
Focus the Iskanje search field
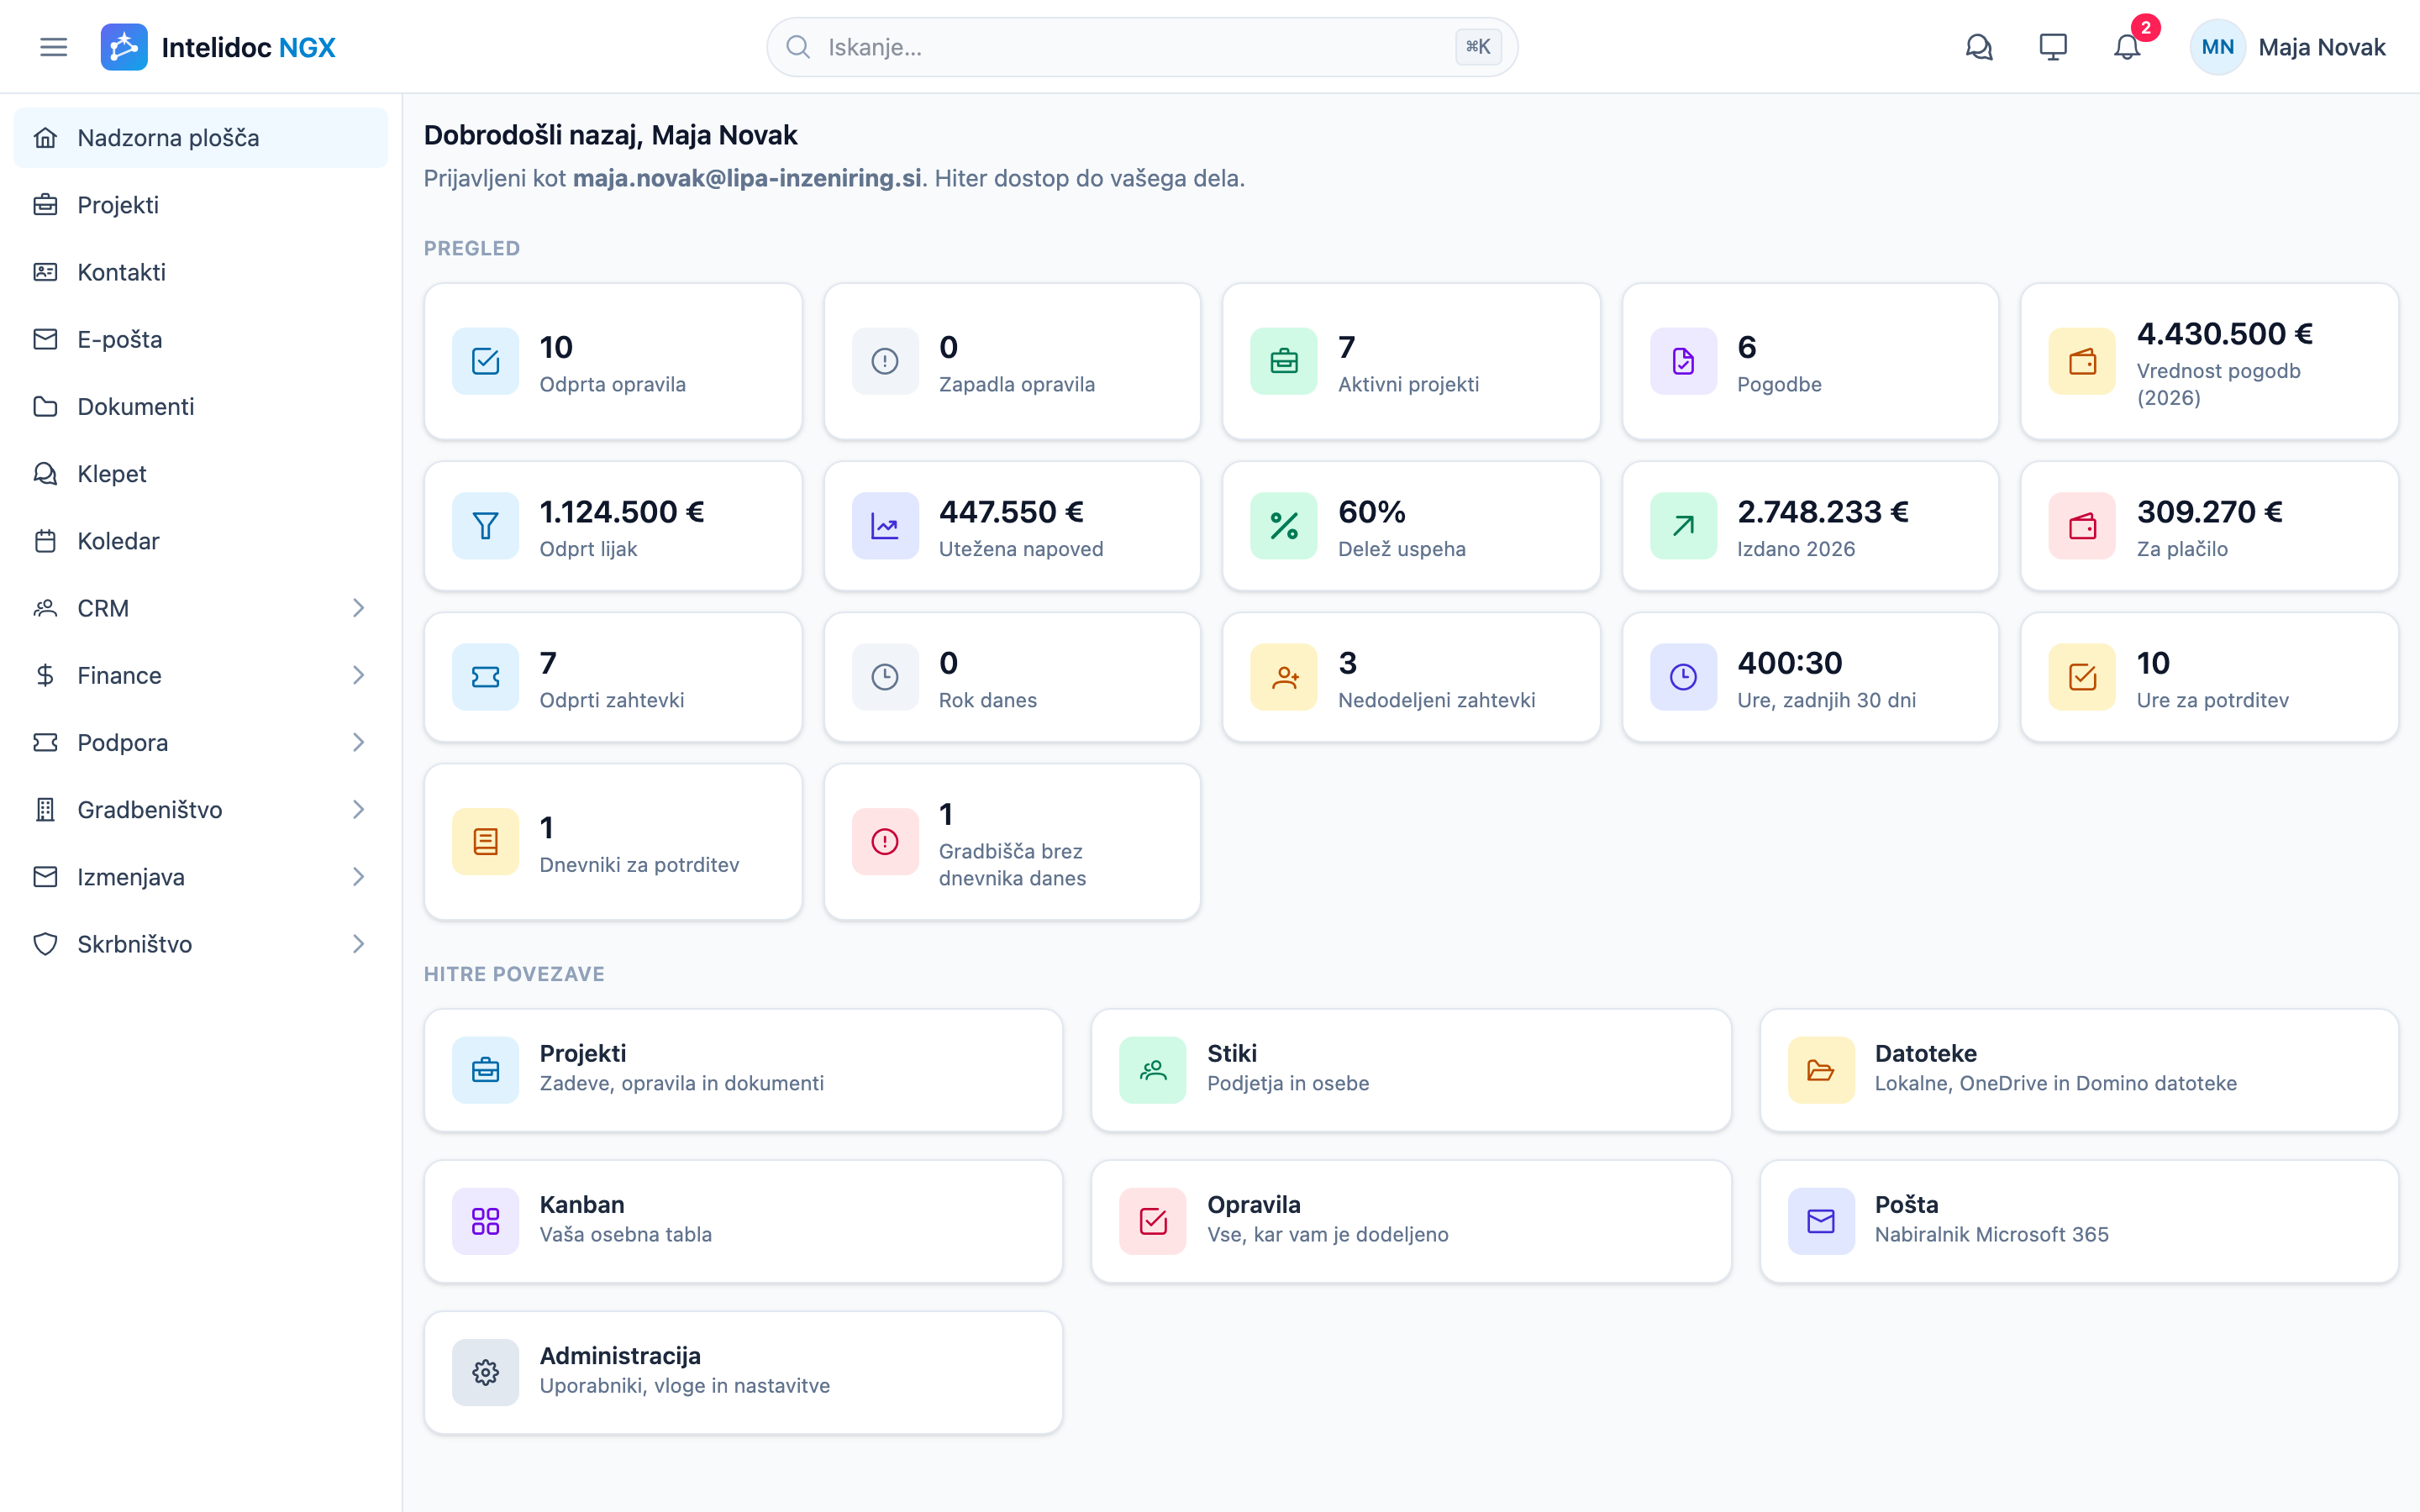tap(1142, 47)
